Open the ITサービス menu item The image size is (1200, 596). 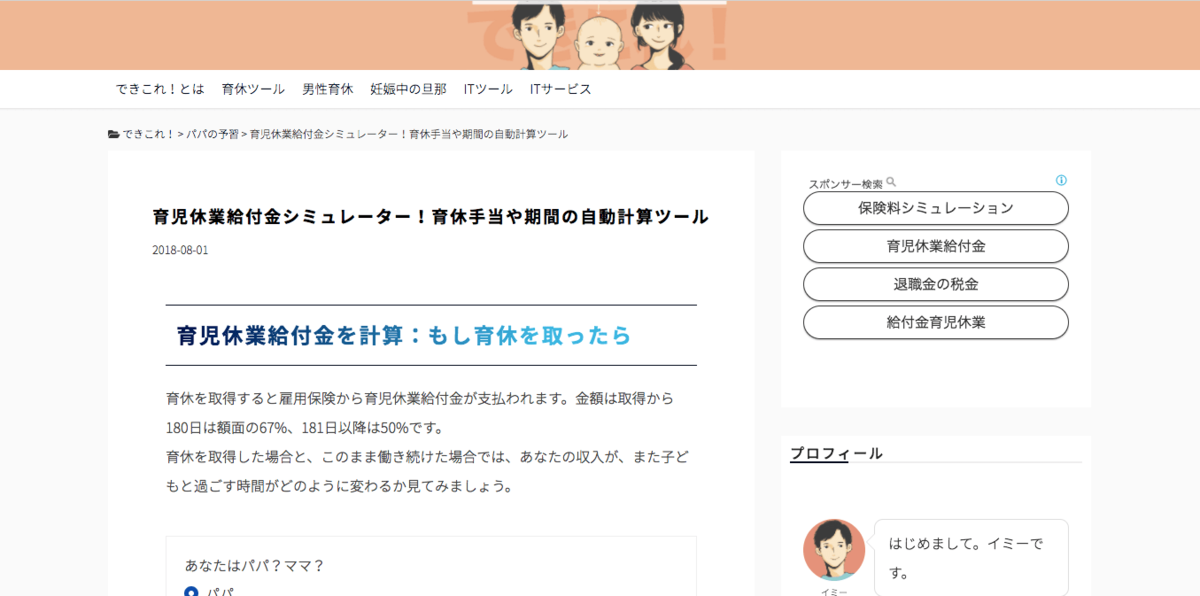pos(560,89)
